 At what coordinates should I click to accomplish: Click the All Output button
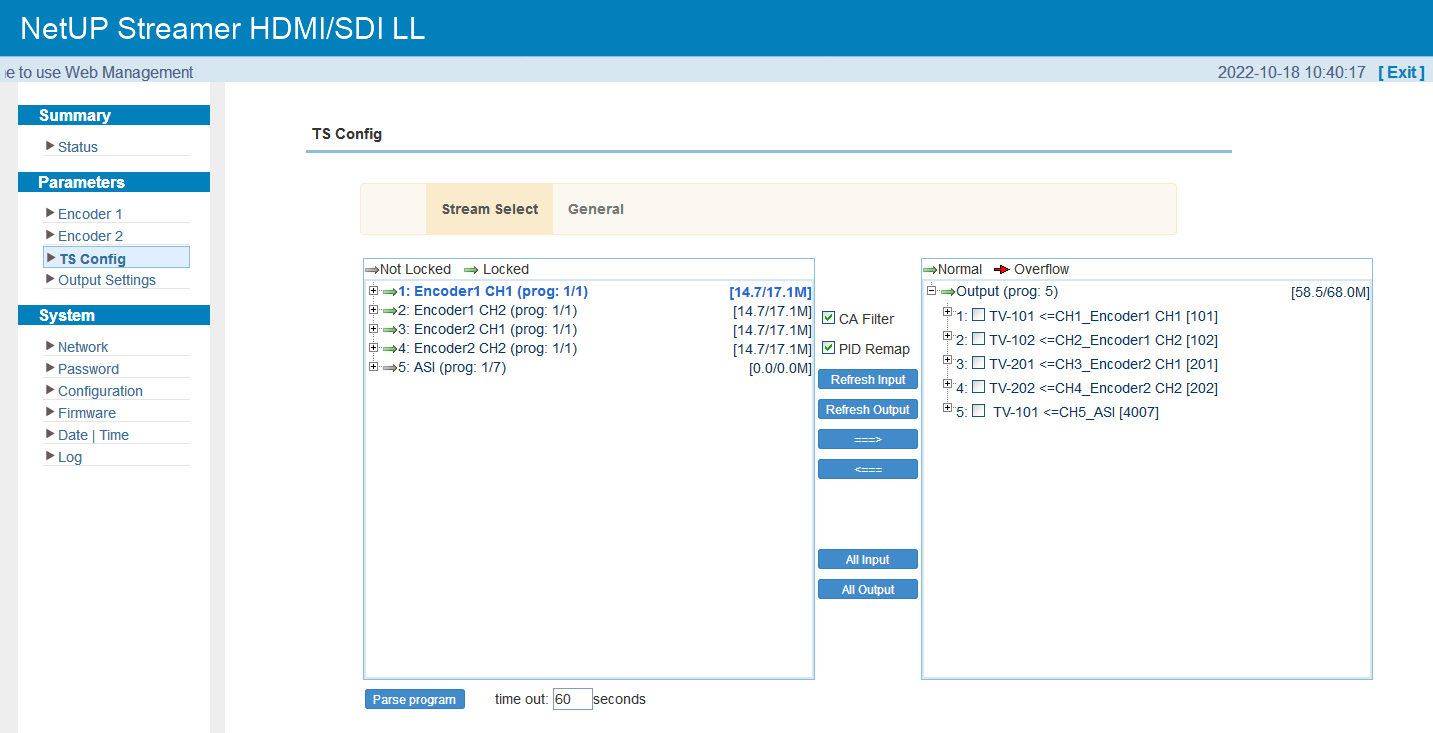click(868, 590)
